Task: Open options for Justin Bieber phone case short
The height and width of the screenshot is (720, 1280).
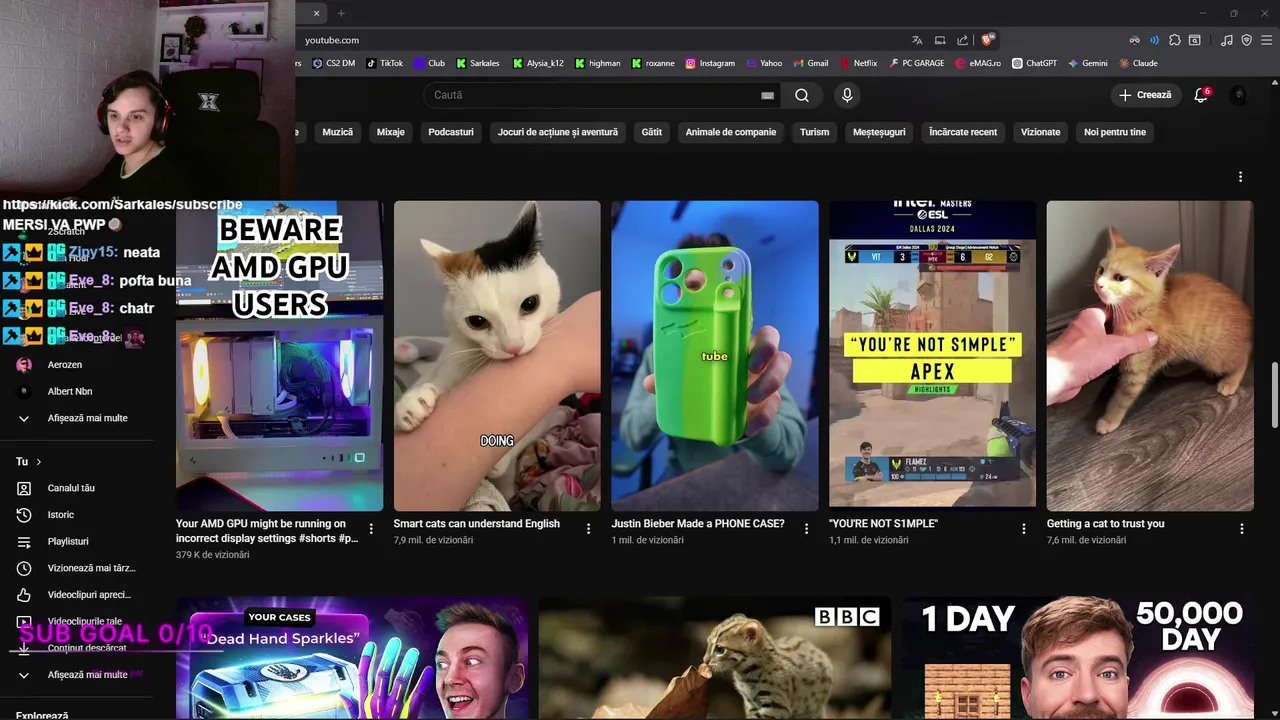Action: pyautogui.click(x=806, y=529)
